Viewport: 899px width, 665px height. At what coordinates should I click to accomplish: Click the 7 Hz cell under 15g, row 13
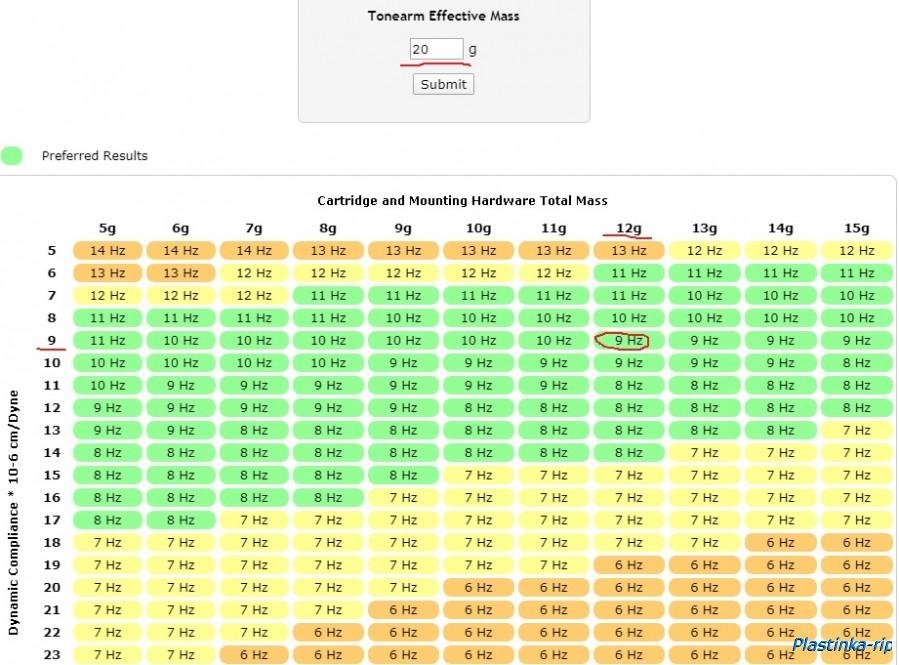click(x=856, y=430)
